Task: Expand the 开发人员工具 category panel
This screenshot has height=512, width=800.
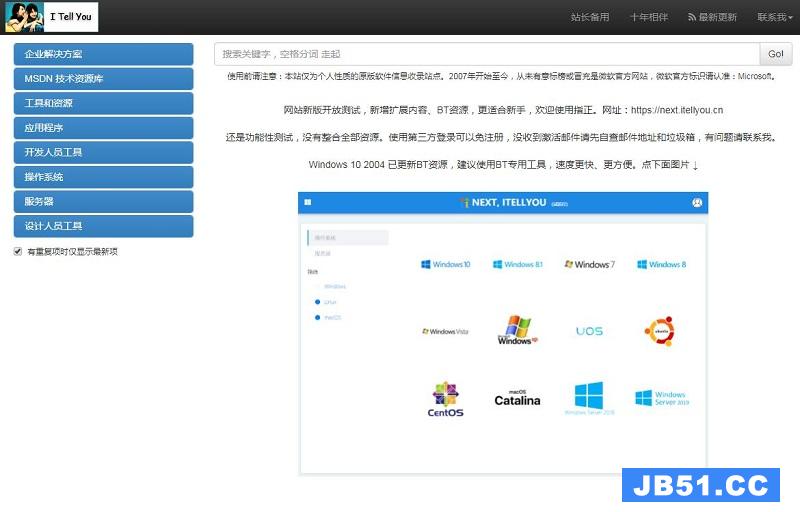Action: tap(103, 153)
